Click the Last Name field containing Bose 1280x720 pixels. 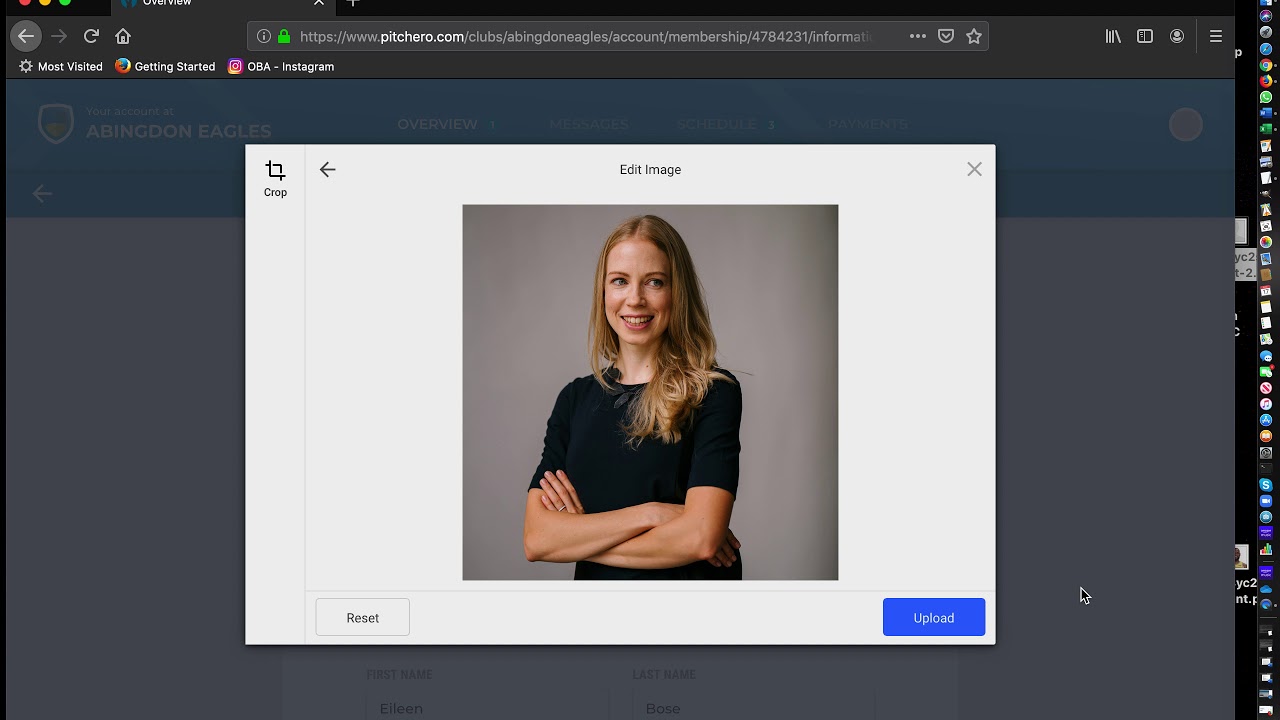tap(753, 707)
